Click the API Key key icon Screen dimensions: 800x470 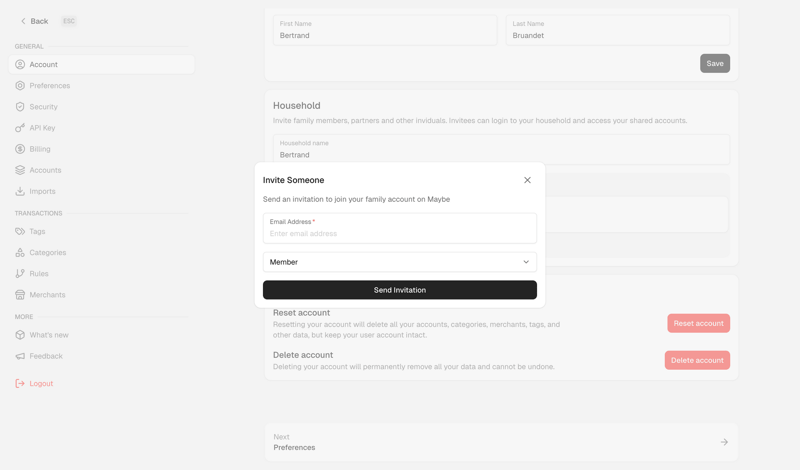point(20,128)
